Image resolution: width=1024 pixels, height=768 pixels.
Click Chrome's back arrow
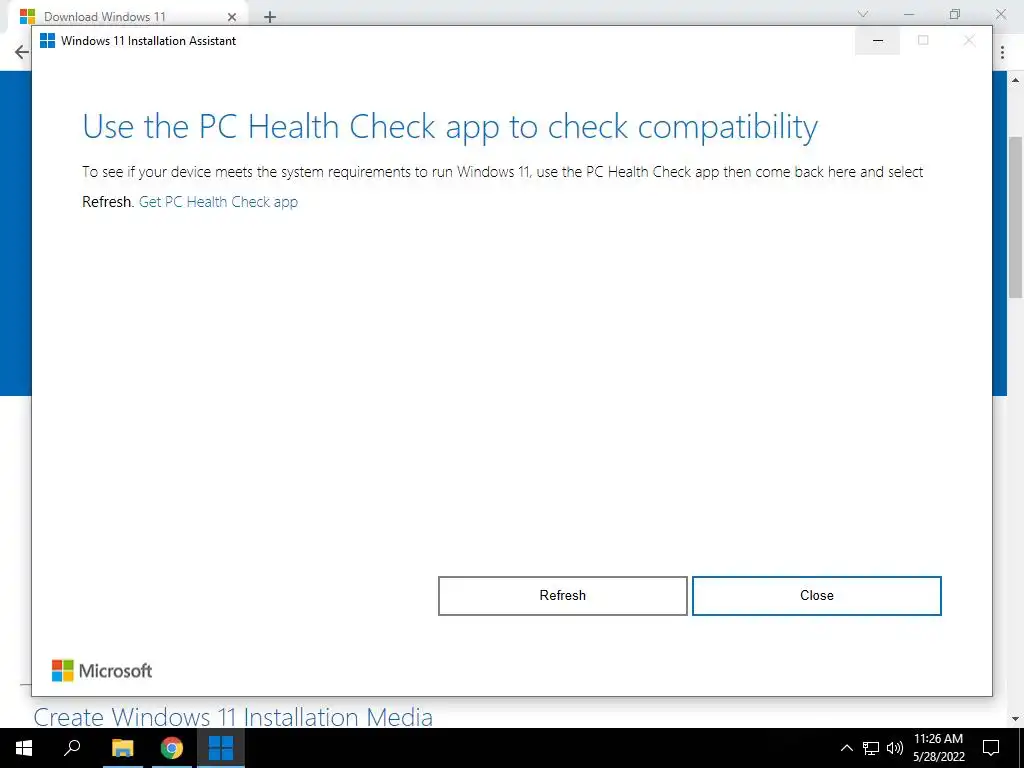22,52
